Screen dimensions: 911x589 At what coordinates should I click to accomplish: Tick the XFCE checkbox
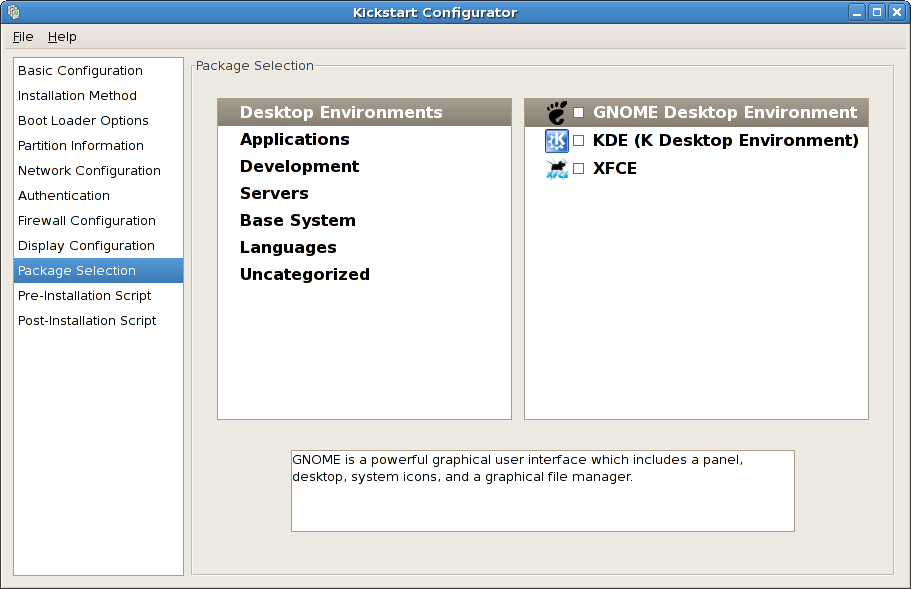[x=578, y=169]
